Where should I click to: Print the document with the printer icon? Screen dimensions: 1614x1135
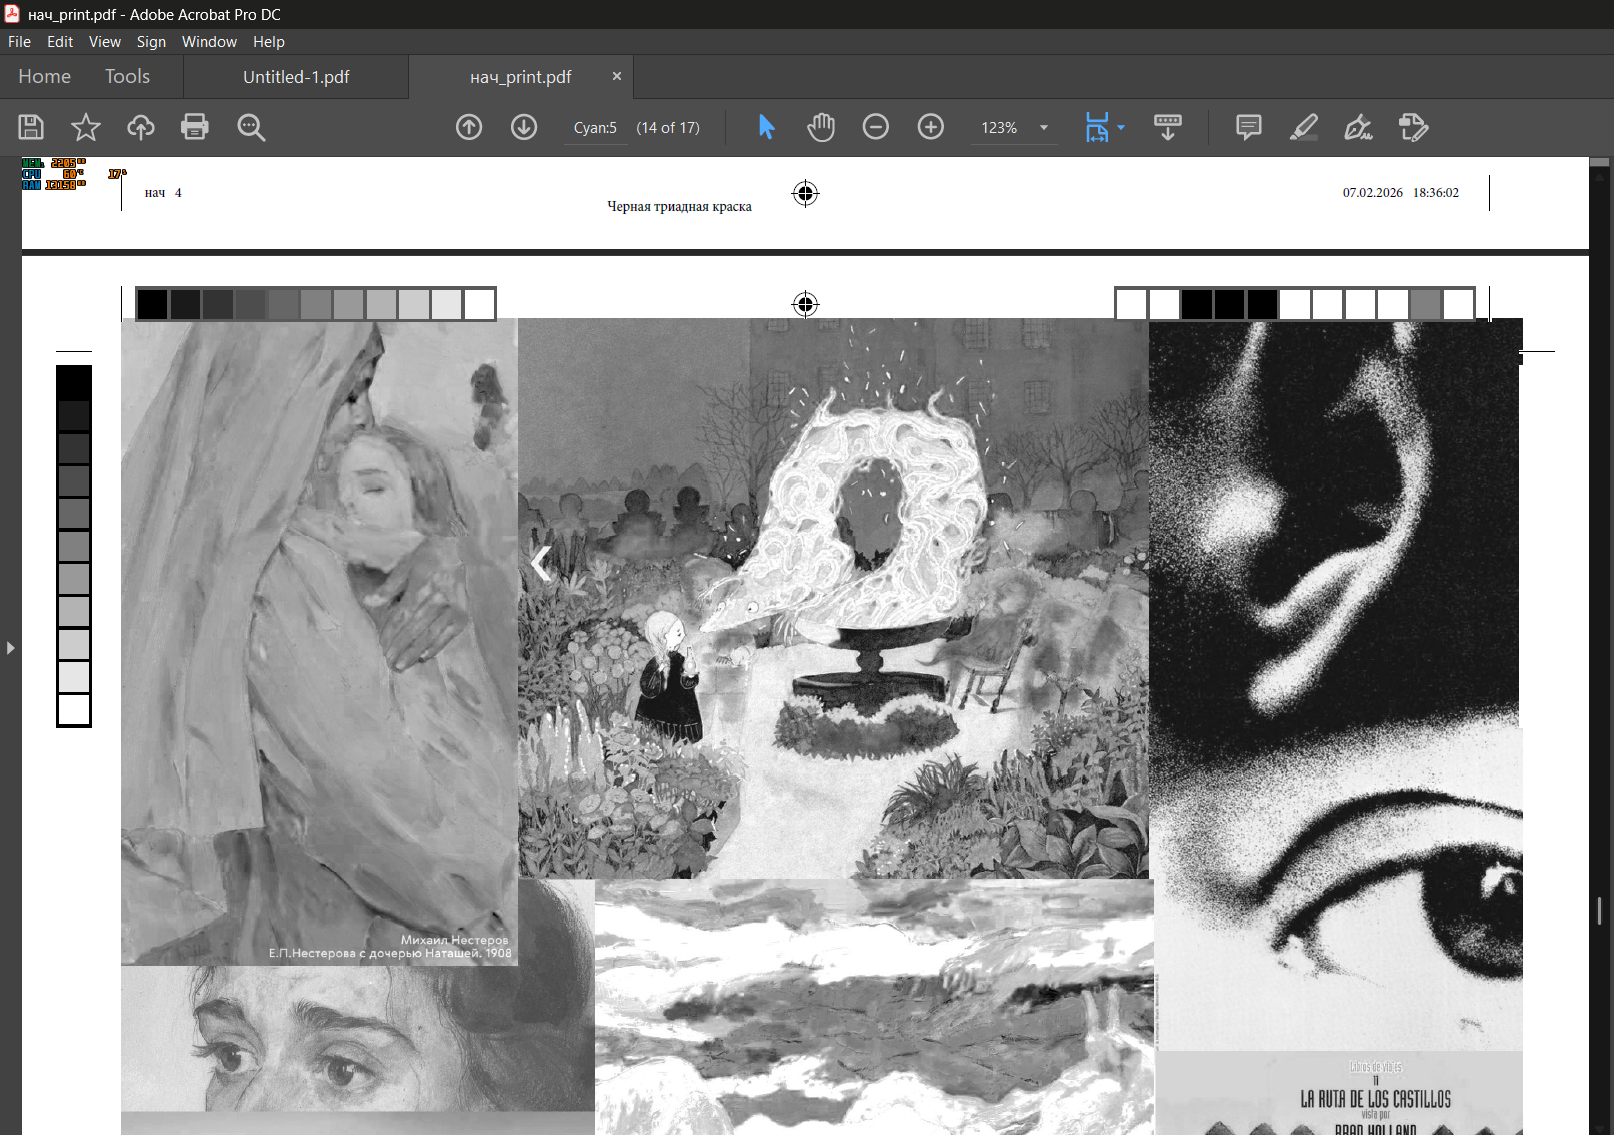[x=195, y=127]
